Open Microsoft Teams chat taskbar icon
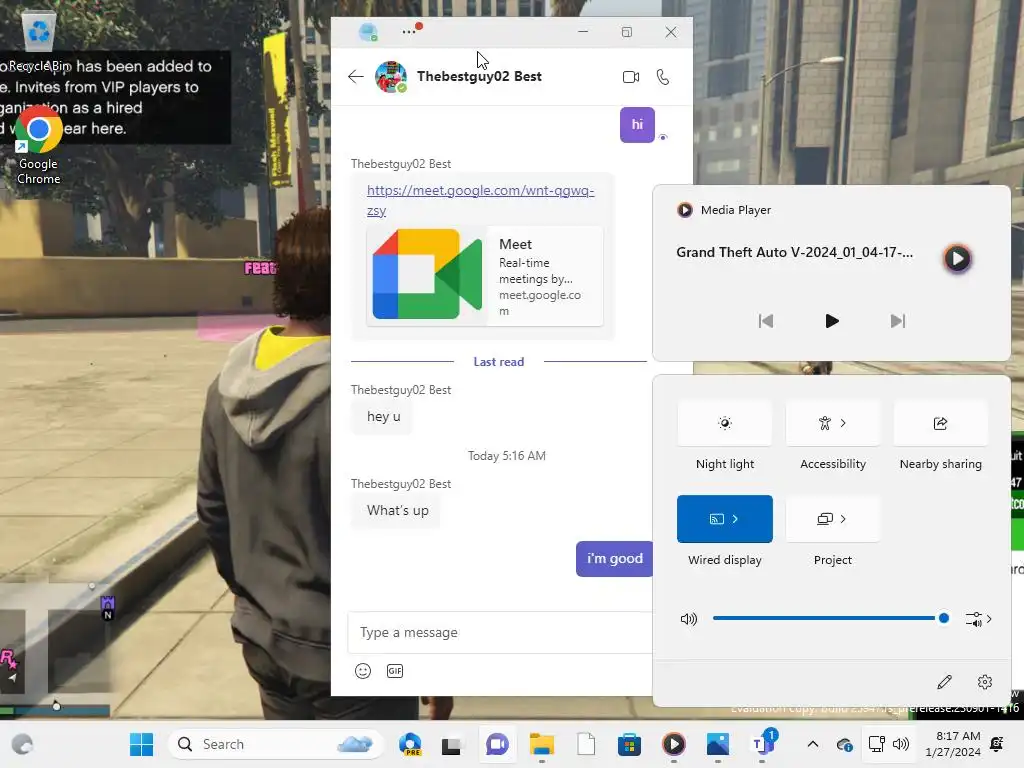The height and width of the screenshot is (768, 1024). point(497,744)
